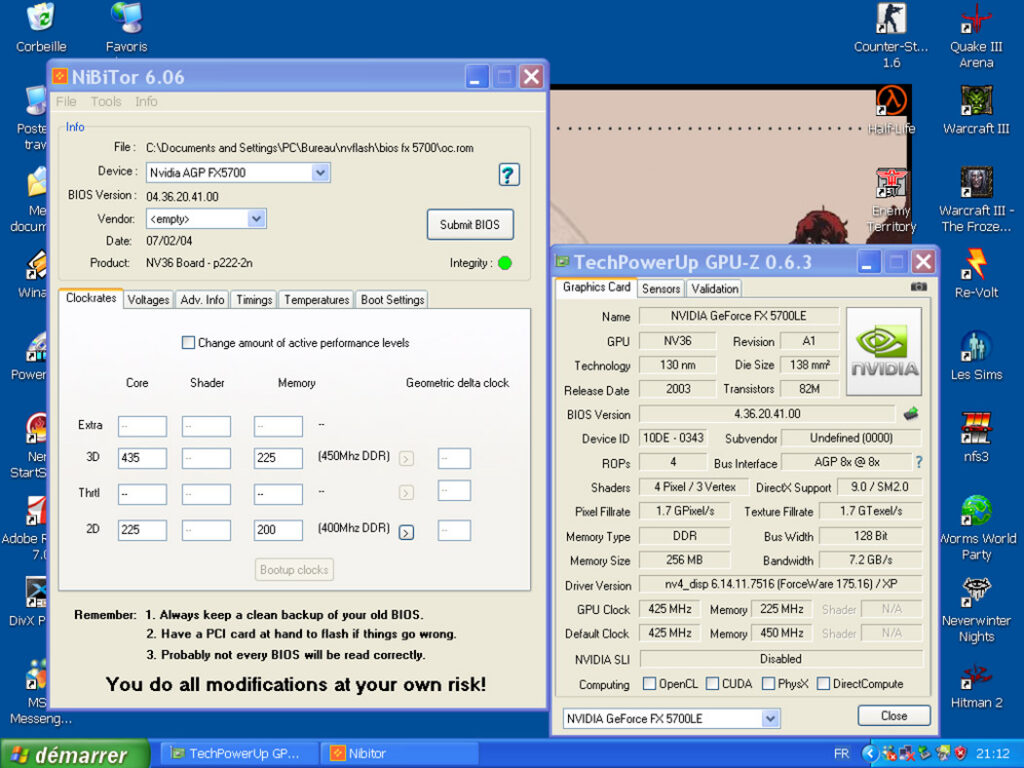Click inside the 3D Core clock field showing 435

(x=141, y=459)
